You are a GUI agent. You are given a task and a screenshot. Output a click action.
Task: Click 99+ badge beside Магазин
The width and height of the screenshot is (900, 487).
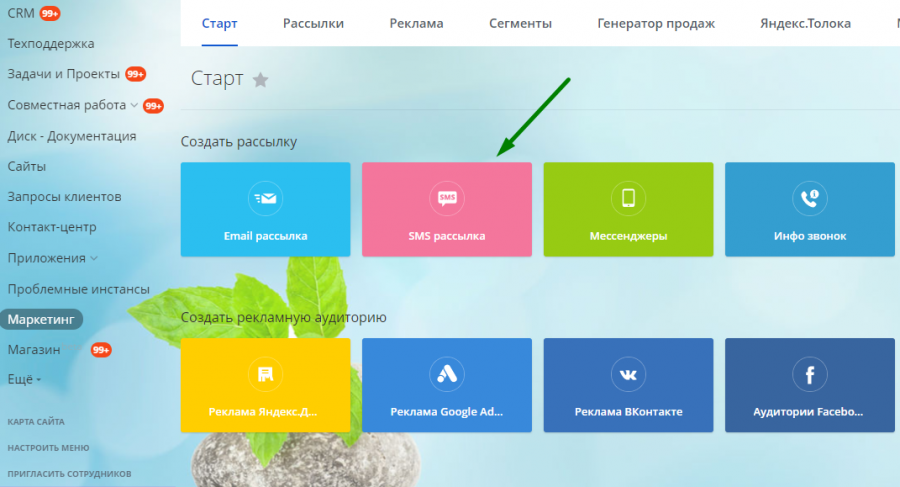[x=101, y=350]
